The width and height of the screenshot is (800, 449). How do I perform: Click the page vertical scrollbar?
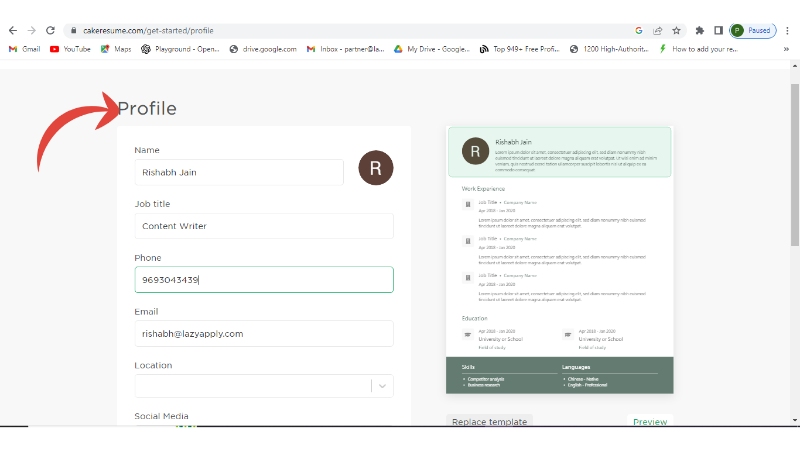[794, 160]
